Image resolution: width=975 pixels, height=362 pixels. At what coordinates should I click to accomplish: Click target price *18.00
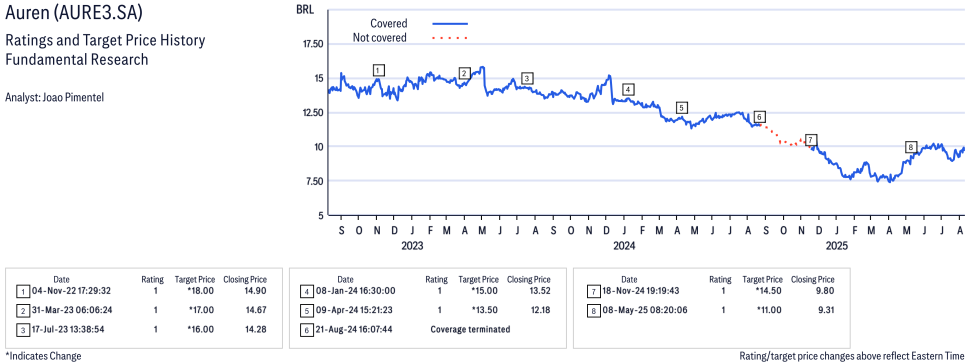click(202, 291)
